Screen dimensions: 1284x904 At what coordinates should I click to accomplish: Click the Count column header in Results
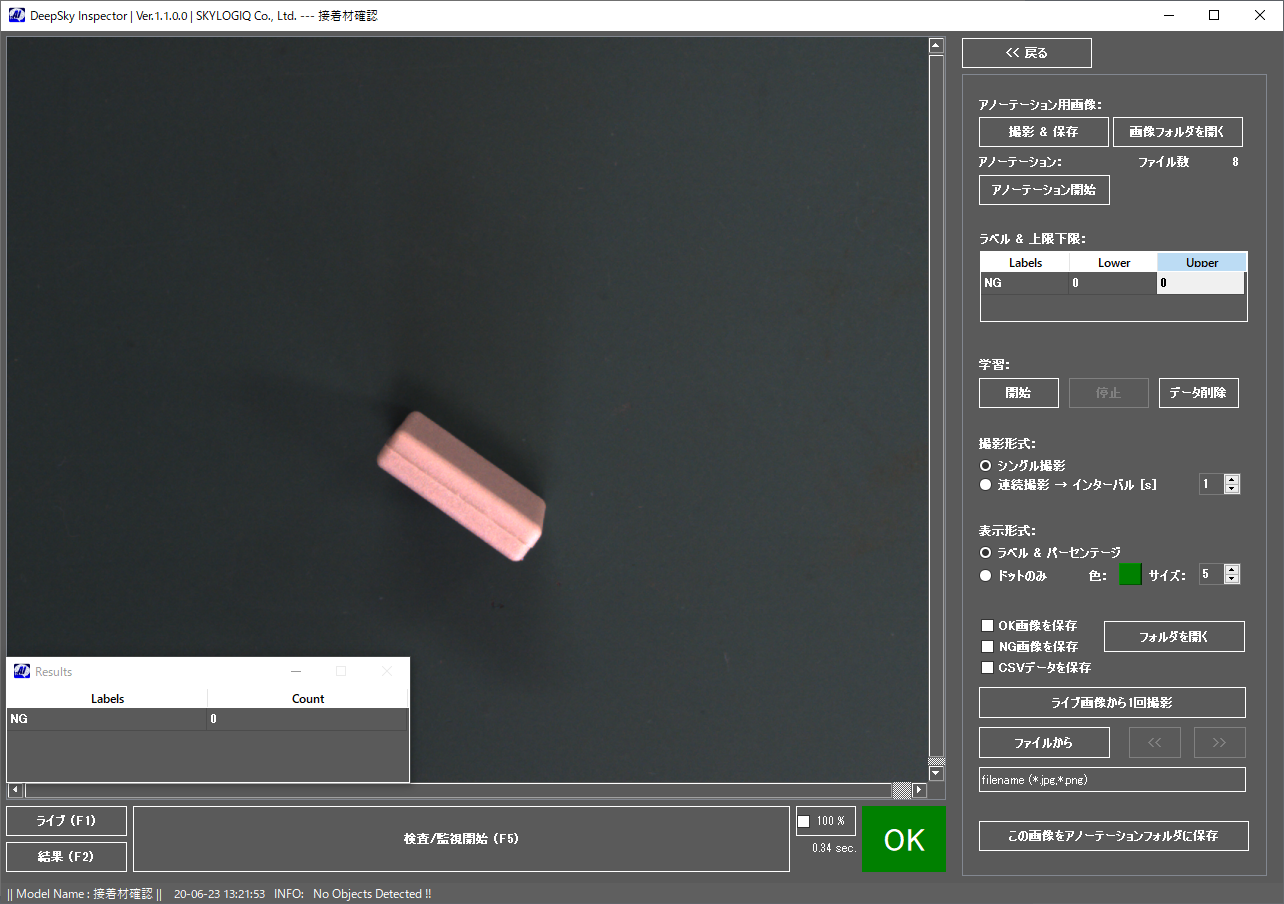click(x=308, y=699)
